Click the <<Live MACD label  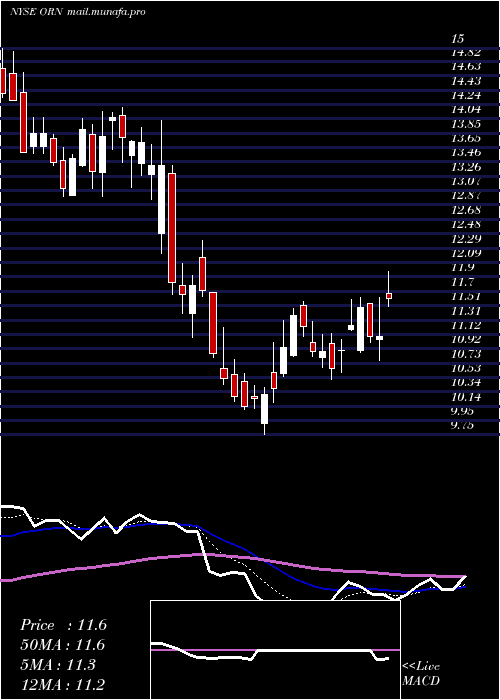(421, 674)
